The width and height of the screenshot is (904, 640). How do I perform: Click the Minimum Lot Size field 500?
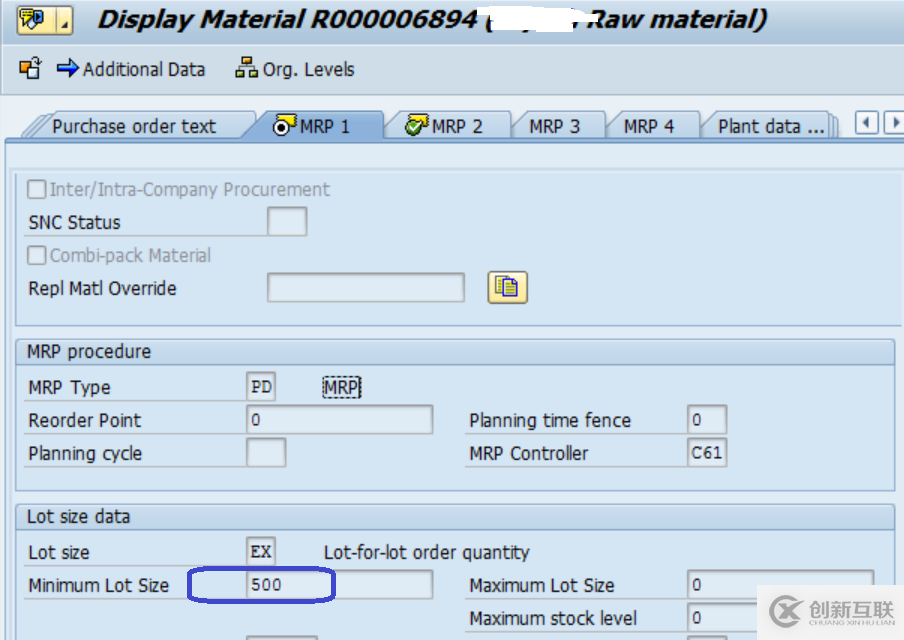(x=340, y=585)
